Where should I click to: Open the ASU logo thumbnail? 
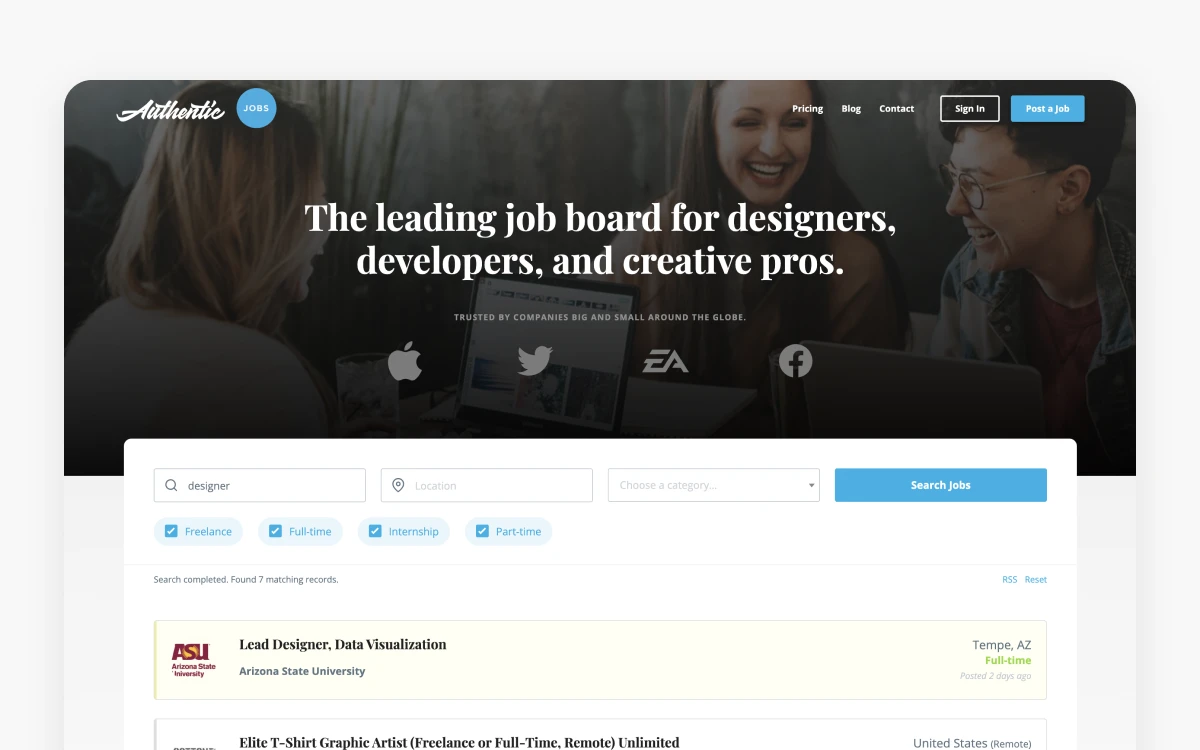coord(193,660)
